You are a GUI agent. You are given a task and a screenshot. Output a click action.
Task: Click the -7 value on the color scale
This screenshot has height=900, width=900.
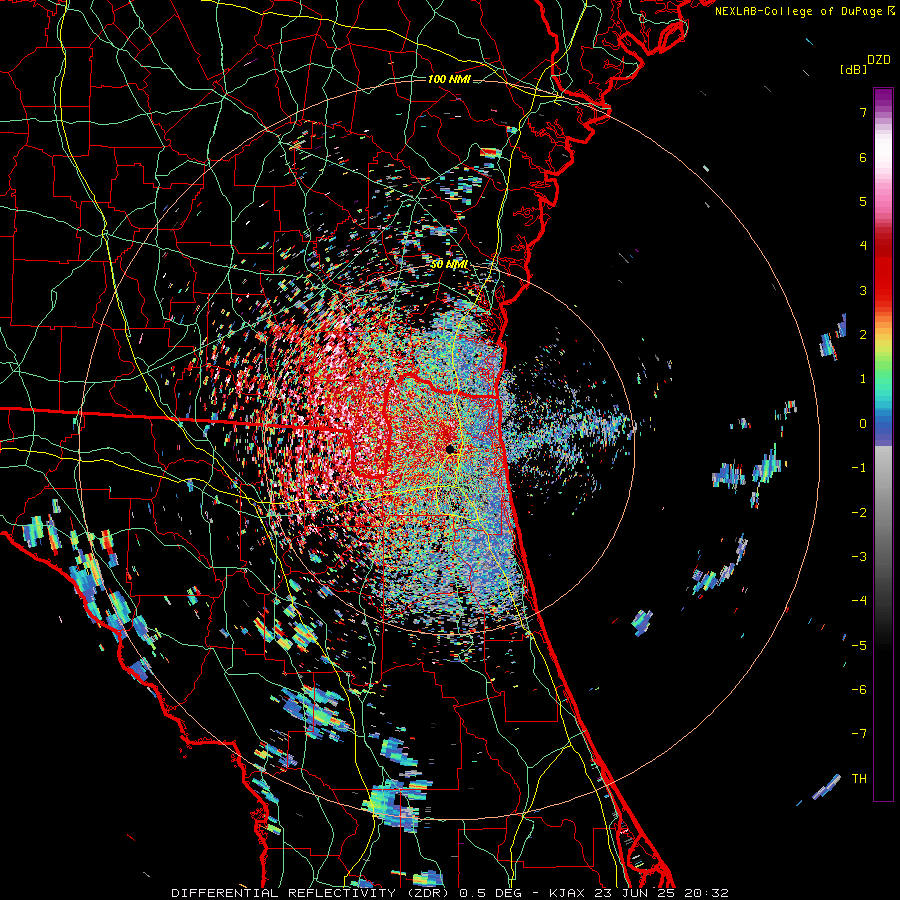(859, 734)
